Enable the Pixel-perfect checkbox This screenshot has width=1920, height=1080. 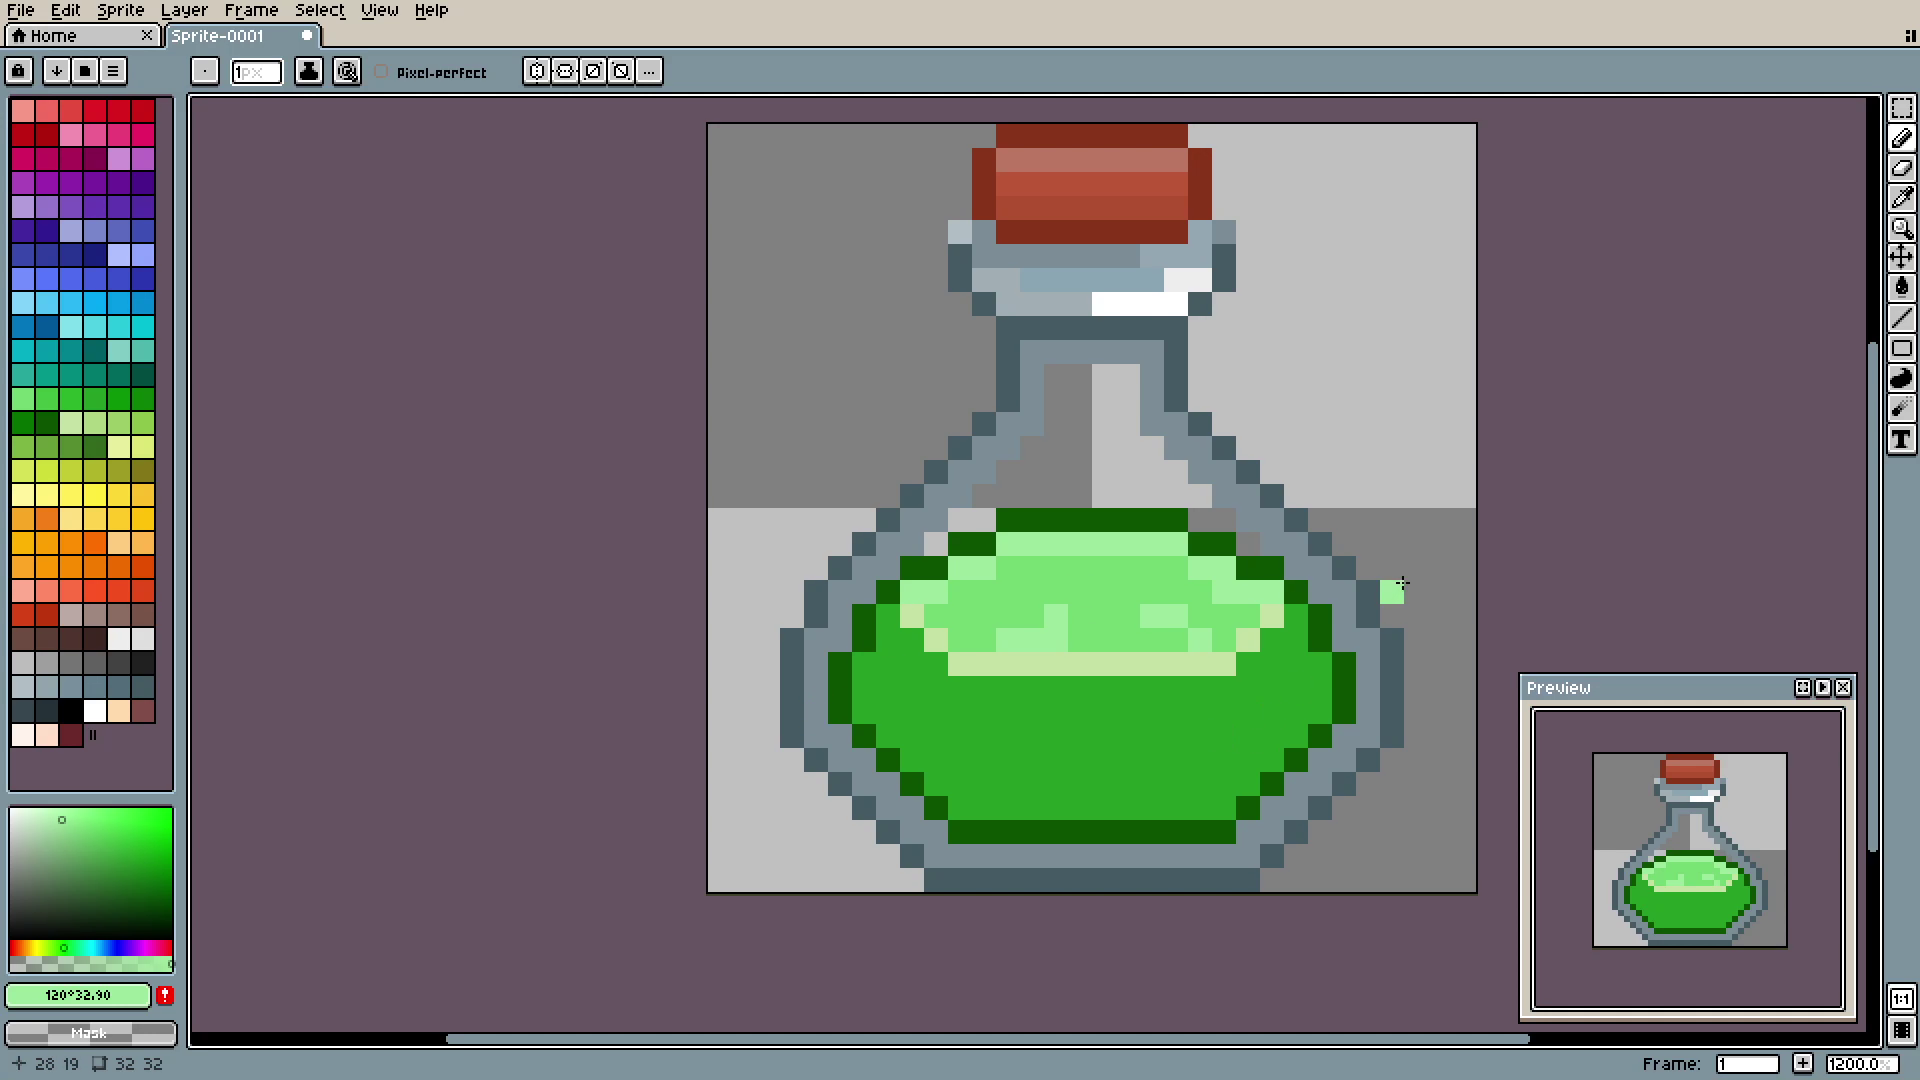coord(381,72)
